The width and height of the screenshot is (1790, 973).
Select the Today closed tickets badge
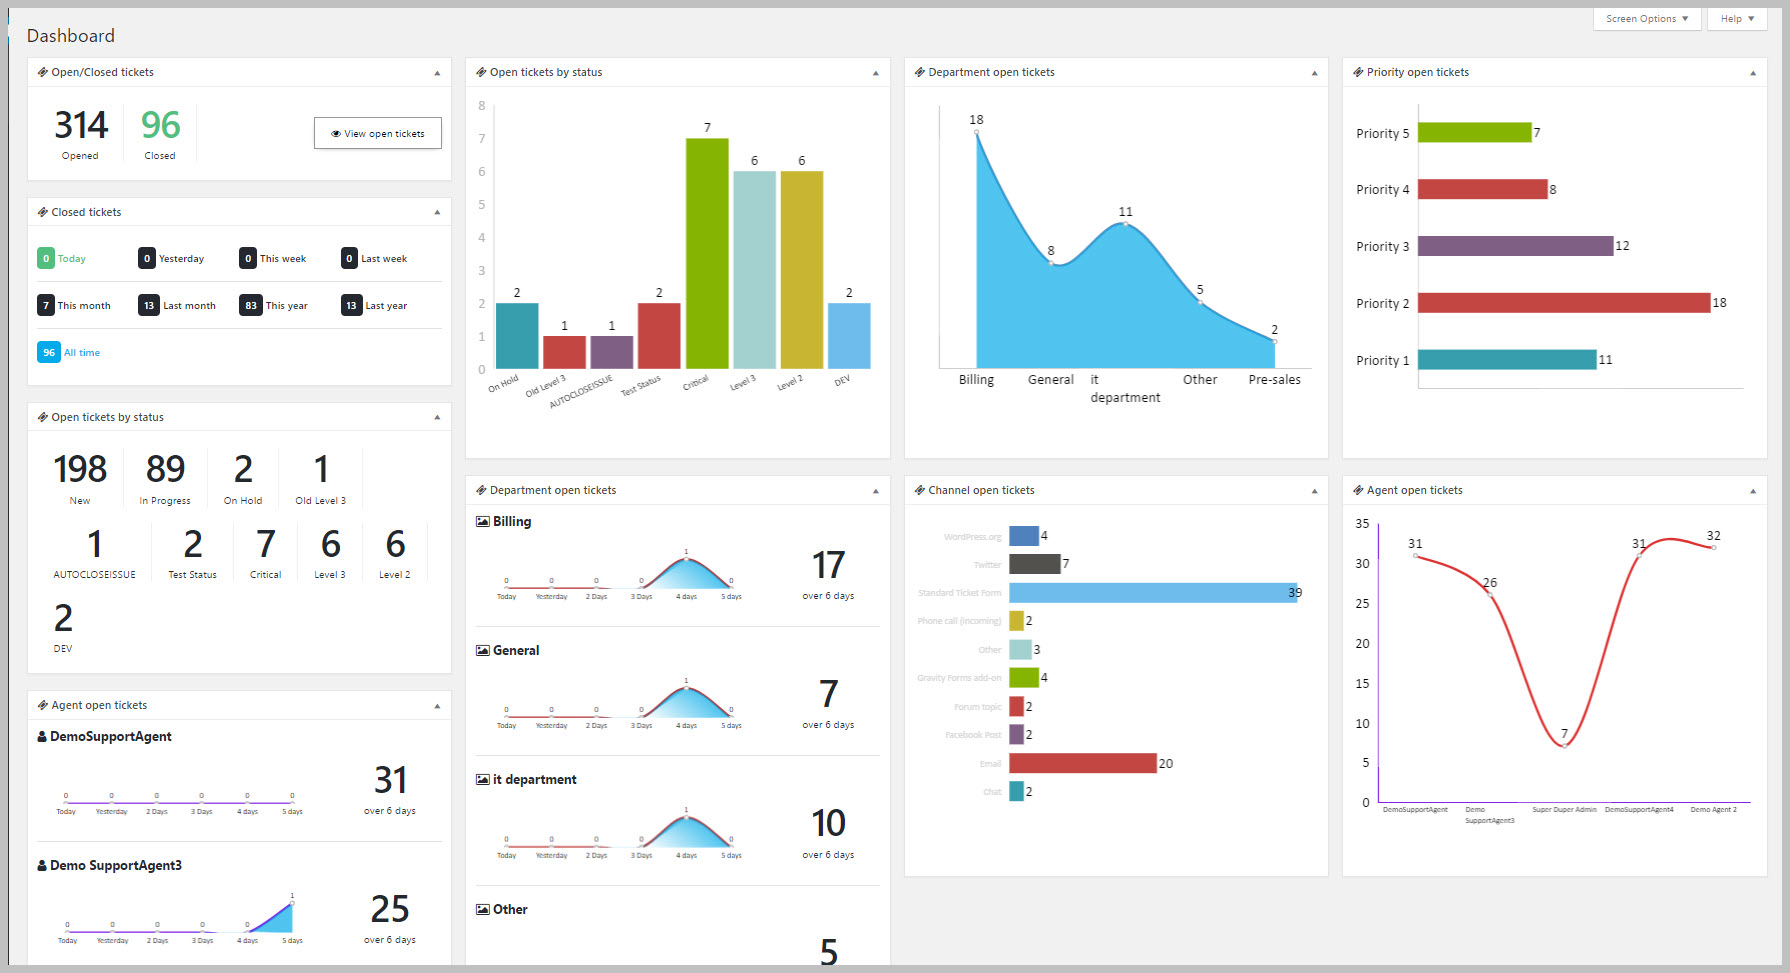[x=46, y=258]
